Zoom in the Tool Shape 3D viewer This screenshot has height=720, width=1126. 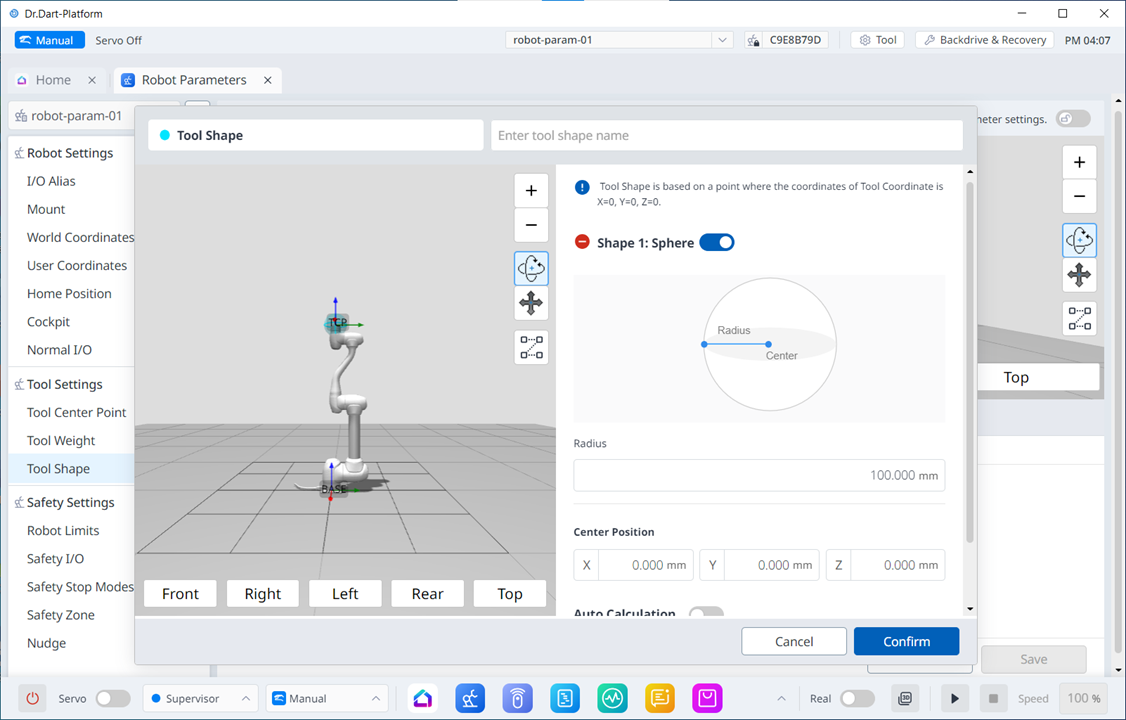(531, 191)
